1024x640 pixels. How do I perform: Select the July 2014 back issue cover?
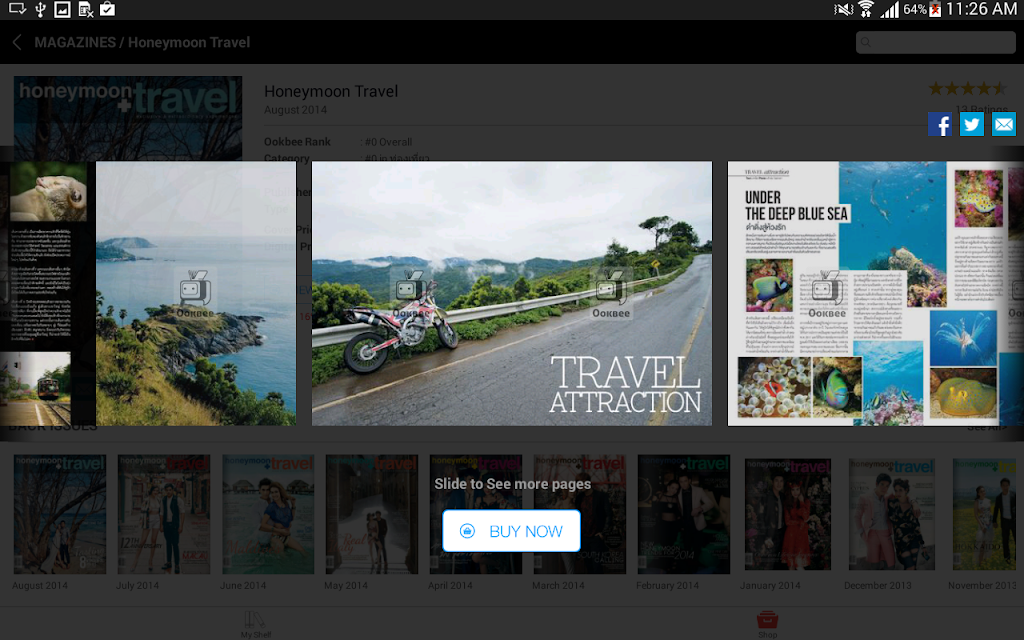pos(164,515)
